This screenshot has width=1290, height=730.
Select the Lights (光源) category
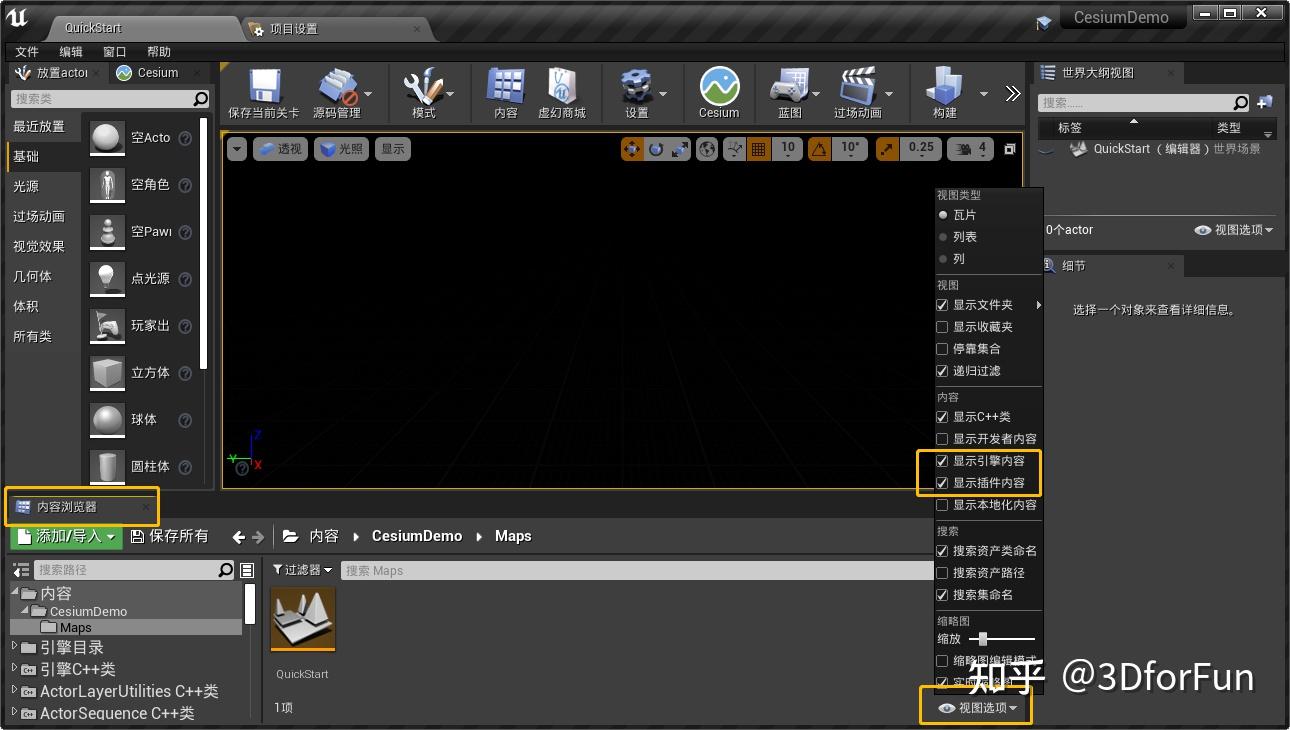point(26,187)
